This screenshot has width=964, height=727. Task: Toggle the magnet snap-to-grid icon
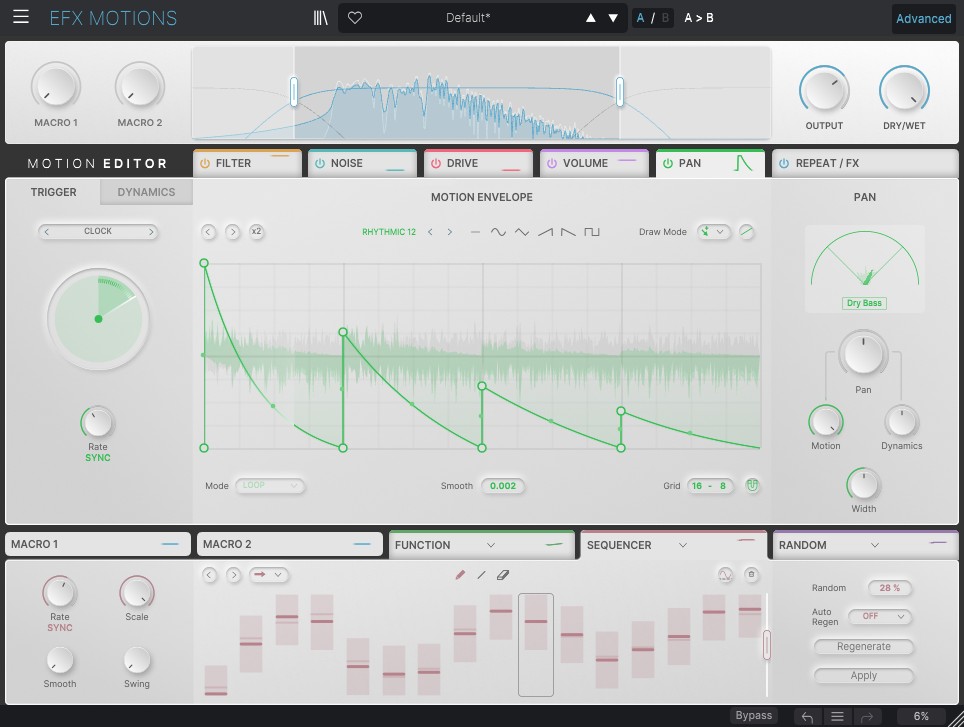pyautogui.click(x=752, y=485)
